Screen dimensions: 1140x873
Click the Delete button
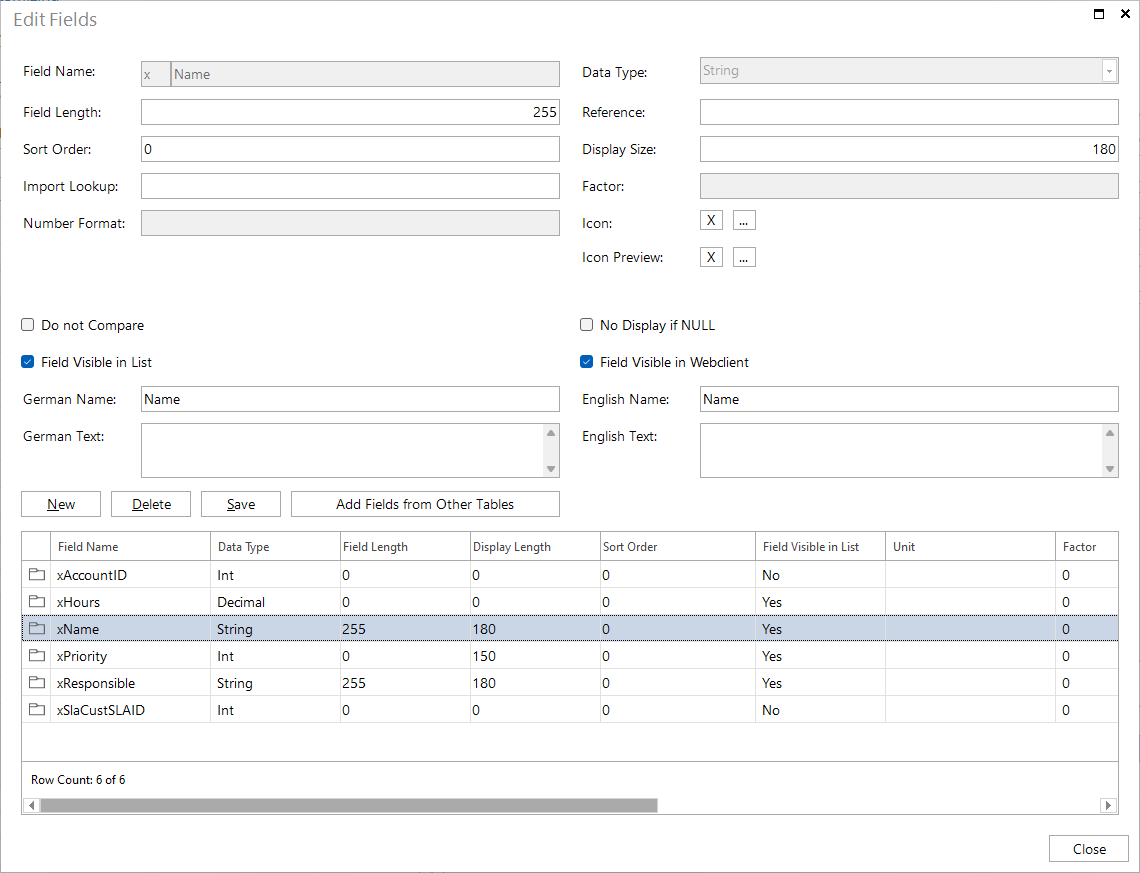click(151, 504)
